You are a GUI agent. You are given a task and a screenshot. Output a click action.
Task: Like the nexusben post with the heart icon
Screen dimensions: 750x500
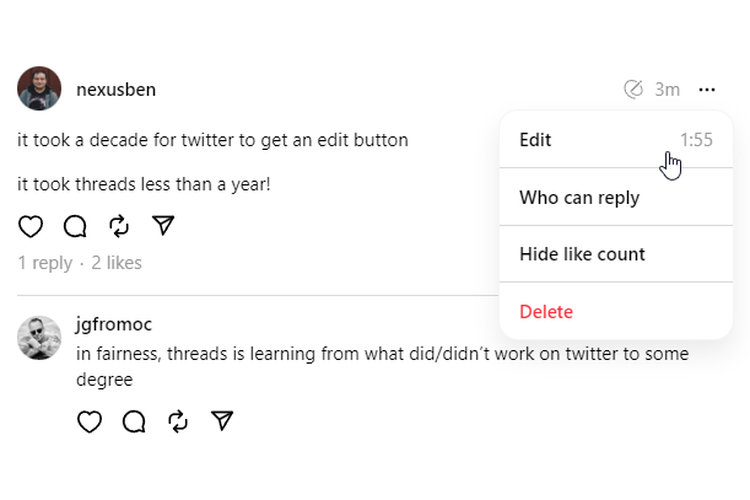(31, 226)
